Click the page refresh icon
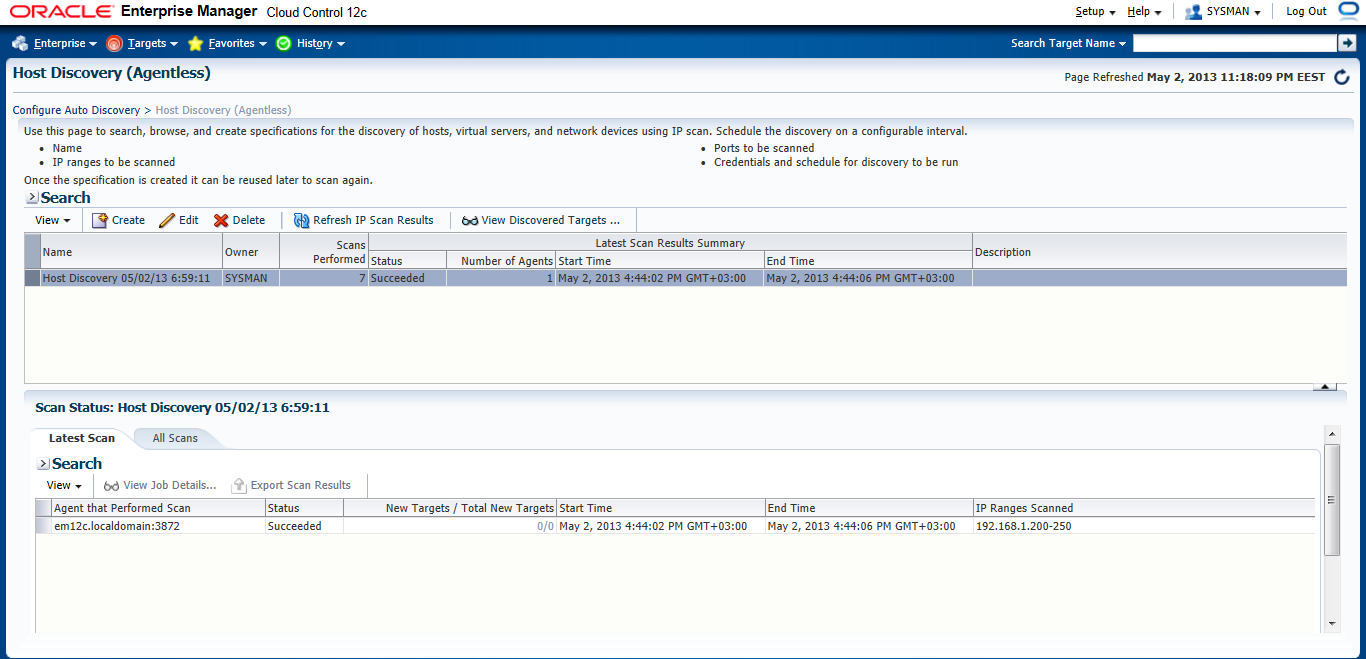 tap(1342, 77)
